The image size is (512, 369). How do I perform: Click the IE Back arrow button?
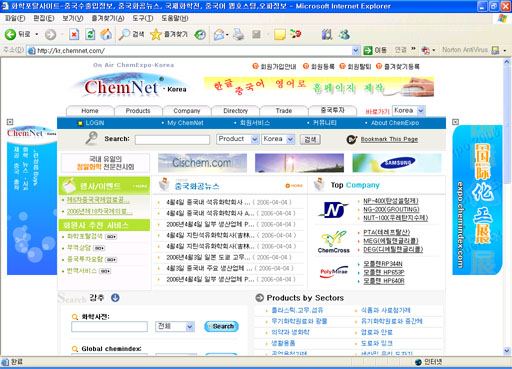(10, 34)
